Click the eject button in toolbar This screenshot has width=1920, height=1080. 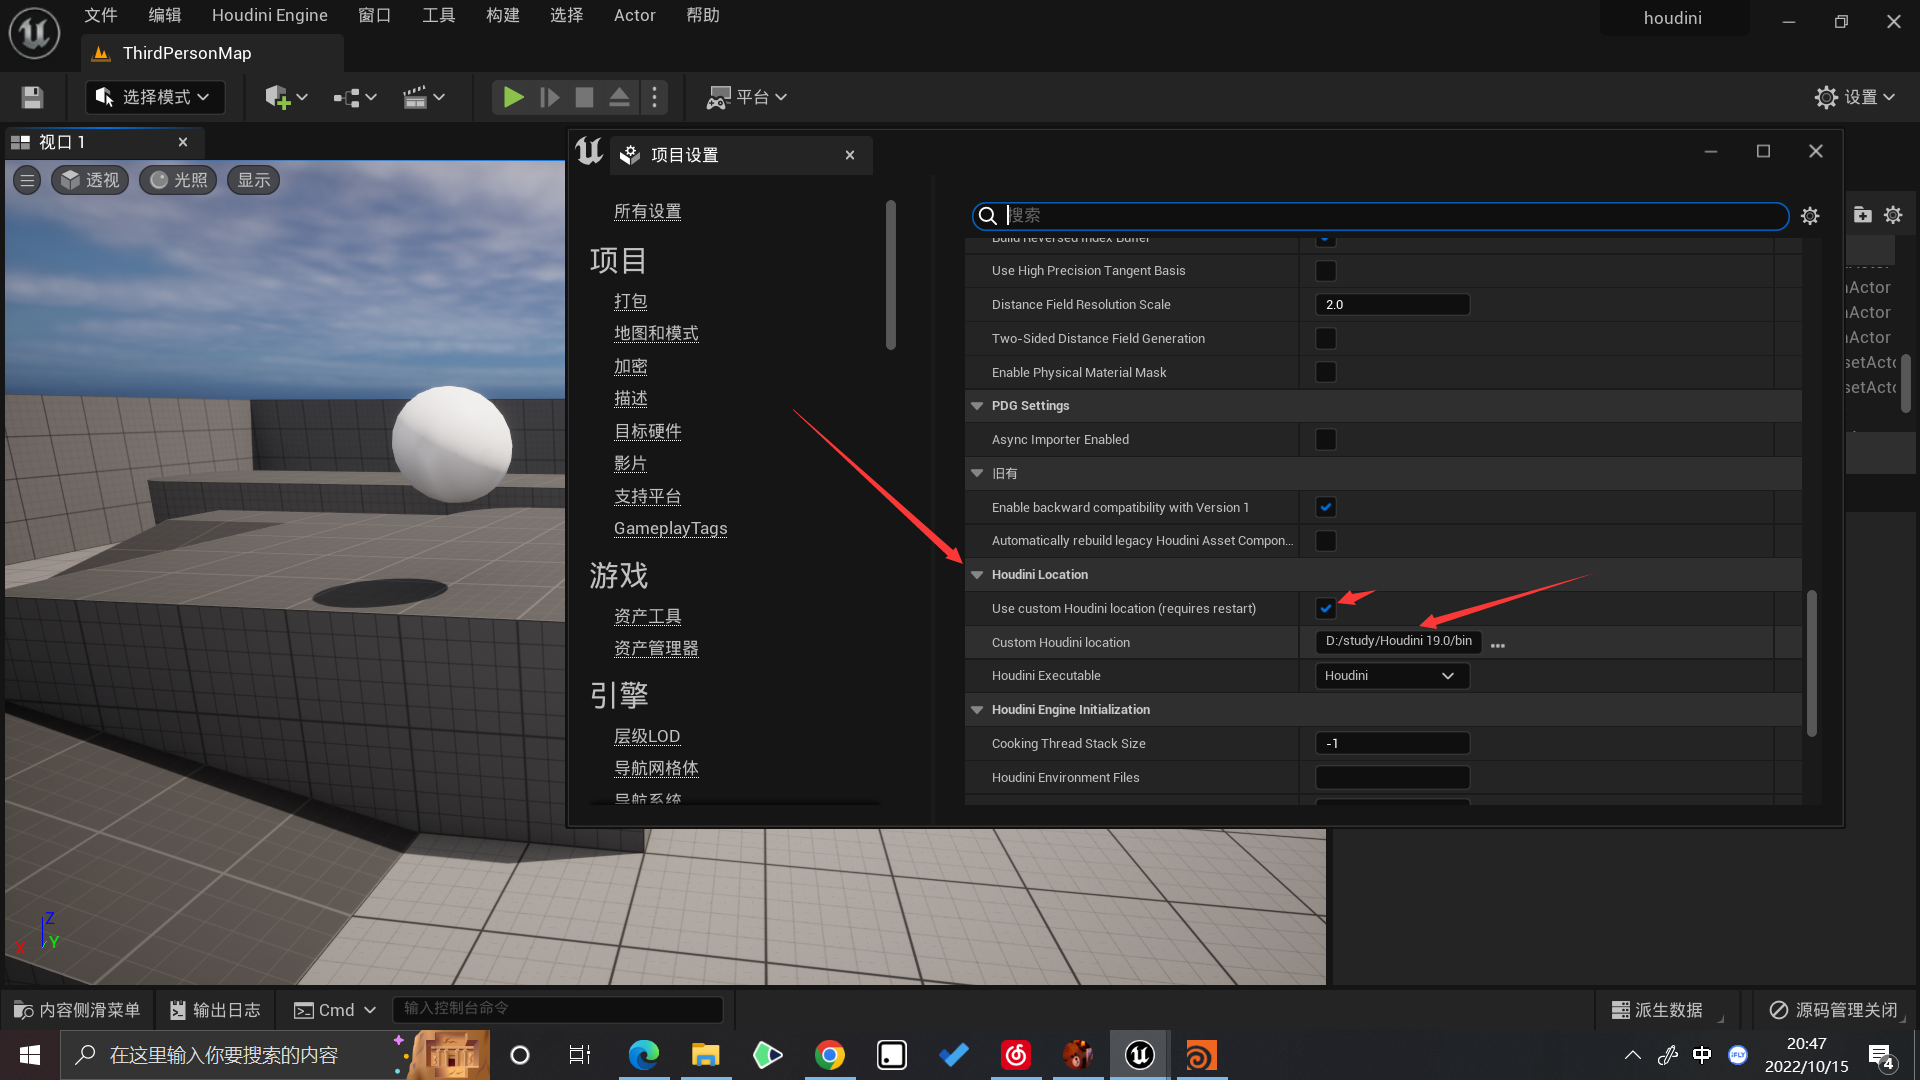pos(619,97)
